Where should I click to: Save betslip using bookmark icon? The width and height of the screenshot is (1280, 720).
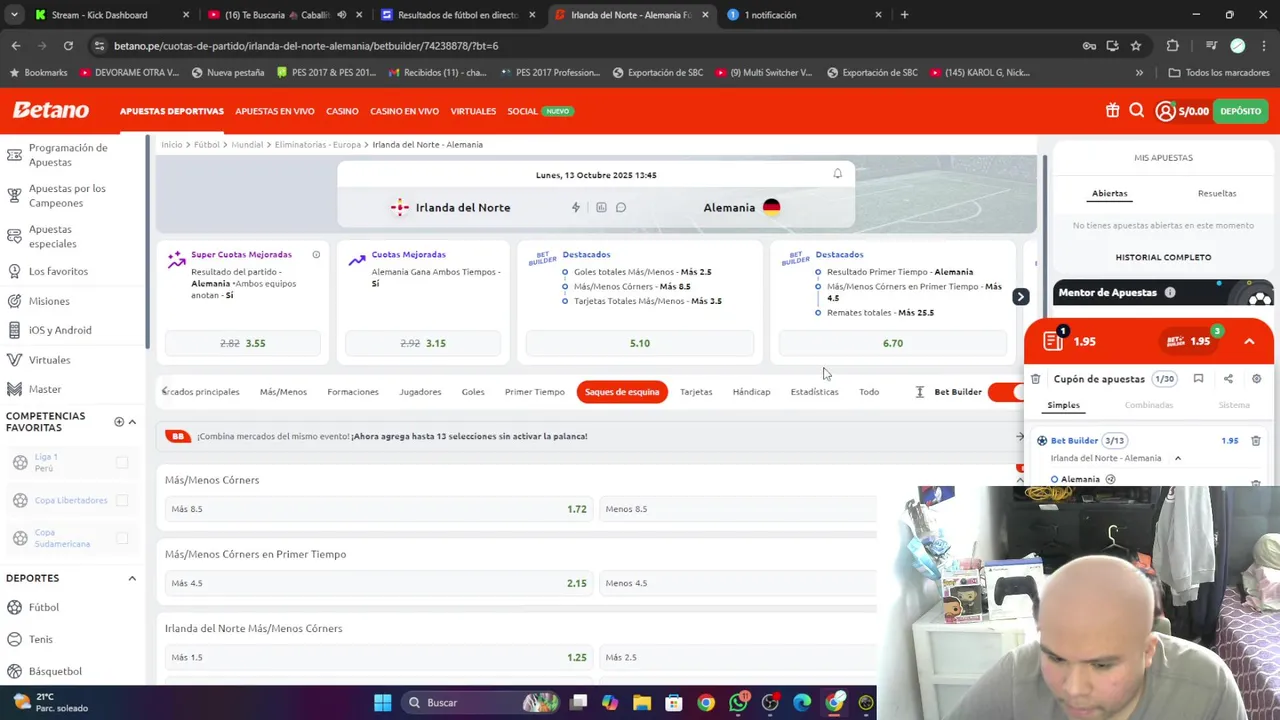coord(1198,379)
